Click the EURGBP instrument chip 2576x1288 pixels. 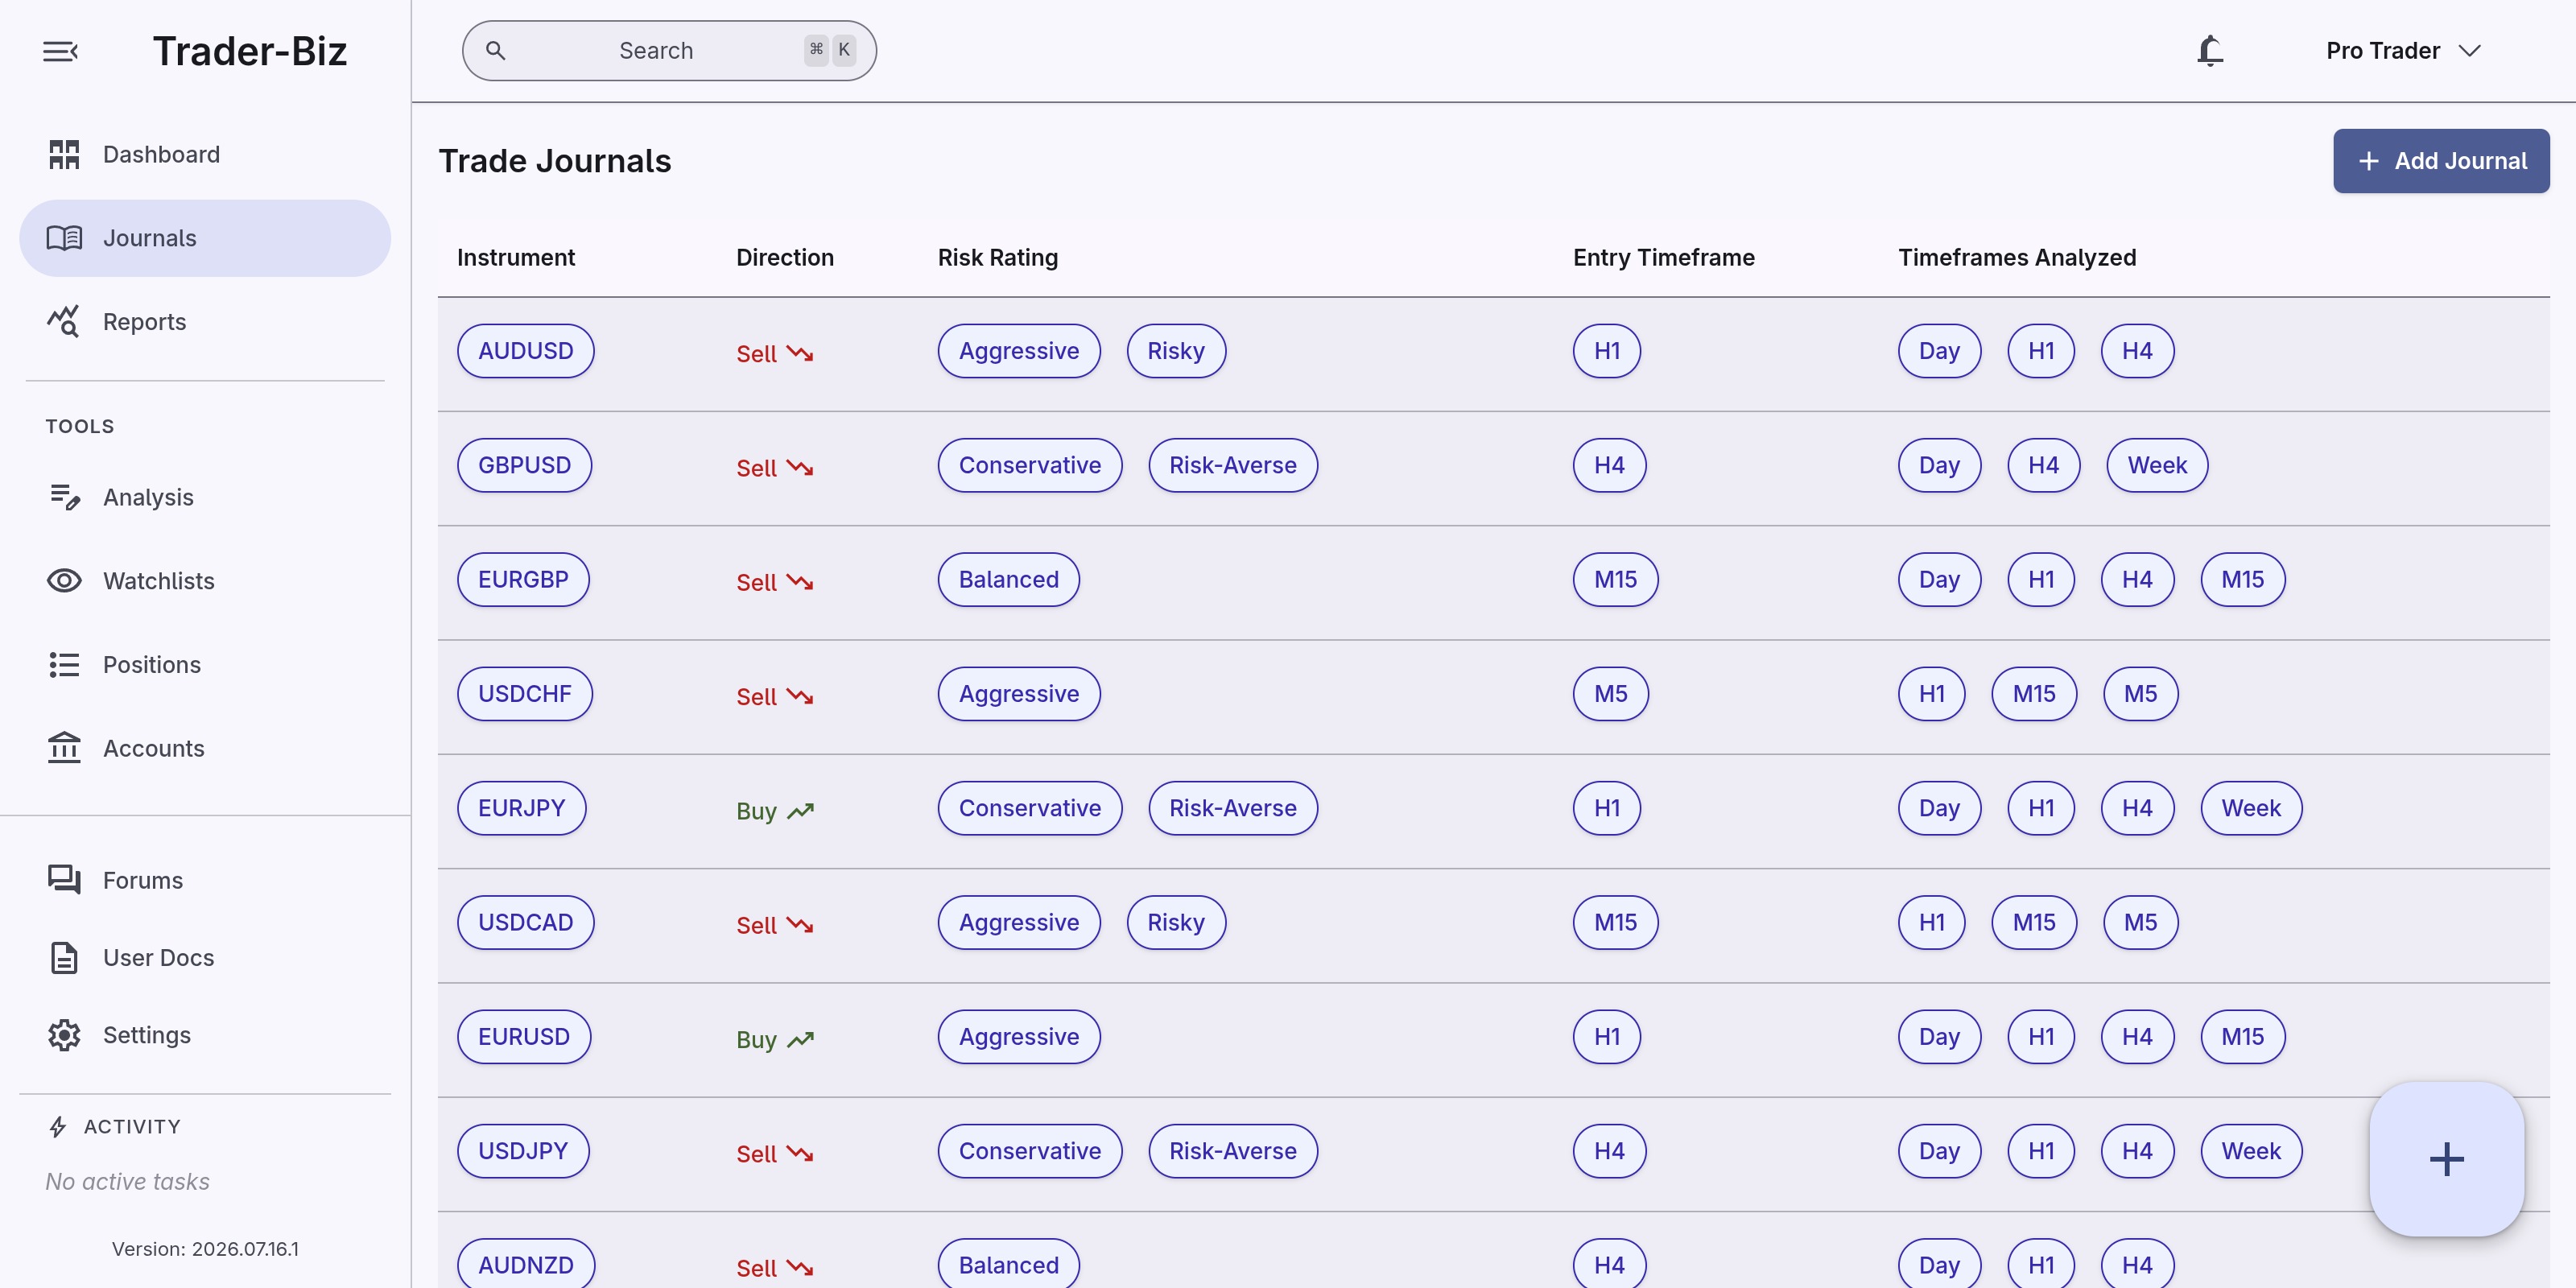[x=523, y=580]
